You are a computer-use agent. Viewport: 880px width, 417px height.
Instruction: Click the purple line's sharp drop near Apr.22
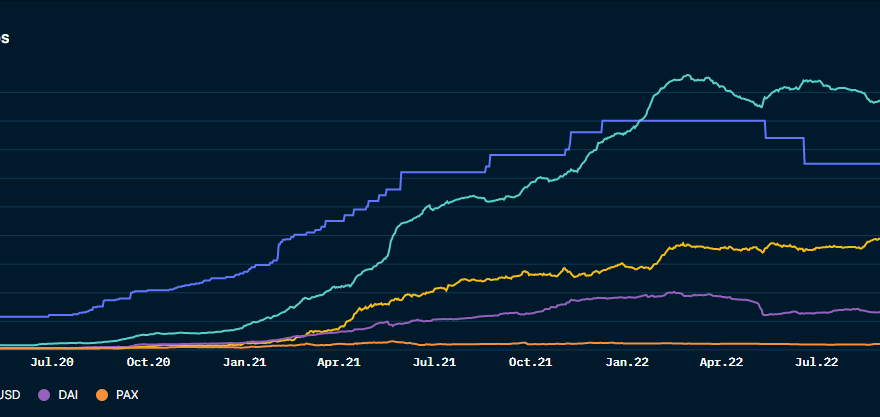pyautogui.click(x=761, y=307)
